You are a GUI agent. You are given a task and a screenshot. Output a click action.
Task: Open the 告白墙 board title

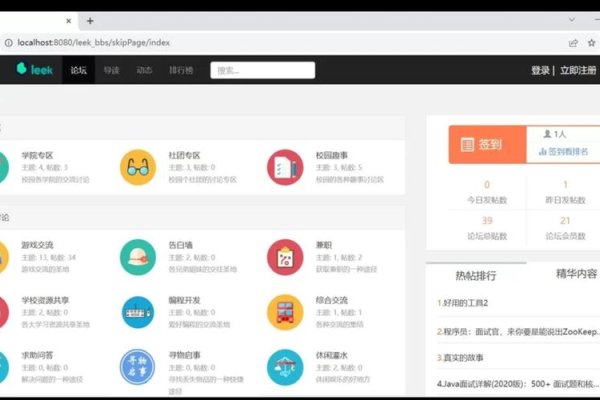click(180, 245)
